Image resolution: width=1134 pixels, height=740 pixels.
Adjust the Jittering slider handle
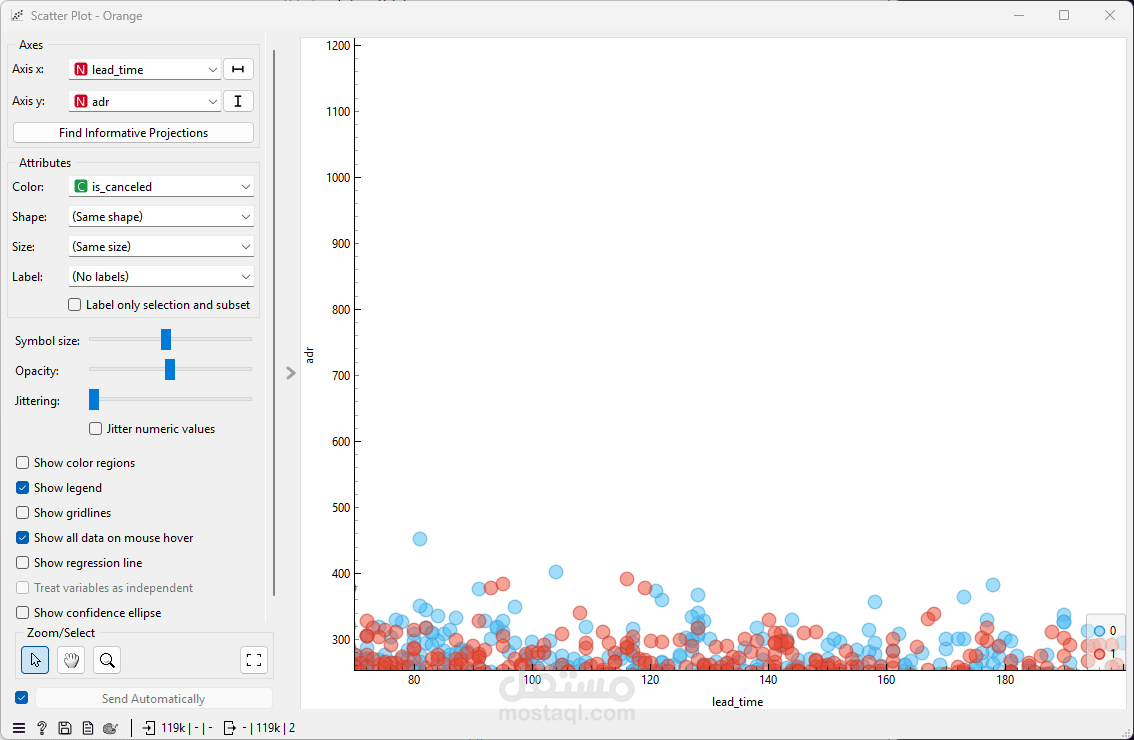point(94,399)
